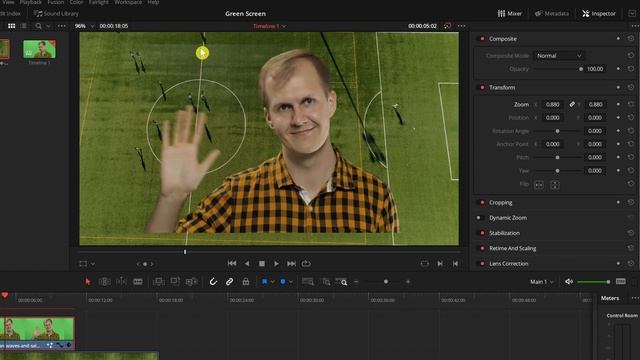Image resolution: width=640 pixels, height=360 pixels.
Task: Mute the monitor speaker icon
Action: tap(569, 282)
